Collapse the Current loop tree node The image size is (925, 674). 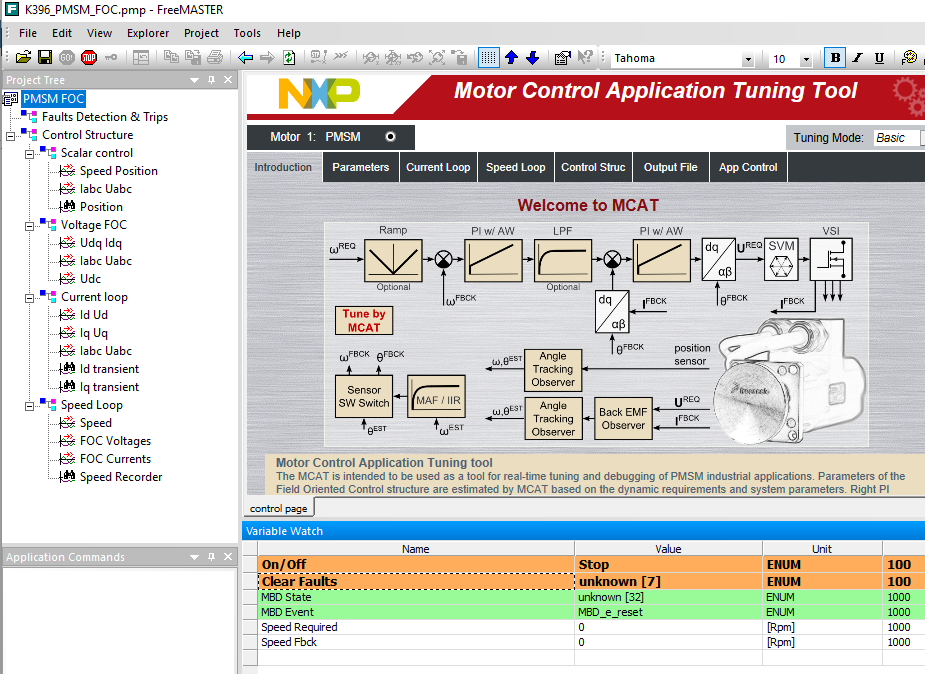click(29, 298)
